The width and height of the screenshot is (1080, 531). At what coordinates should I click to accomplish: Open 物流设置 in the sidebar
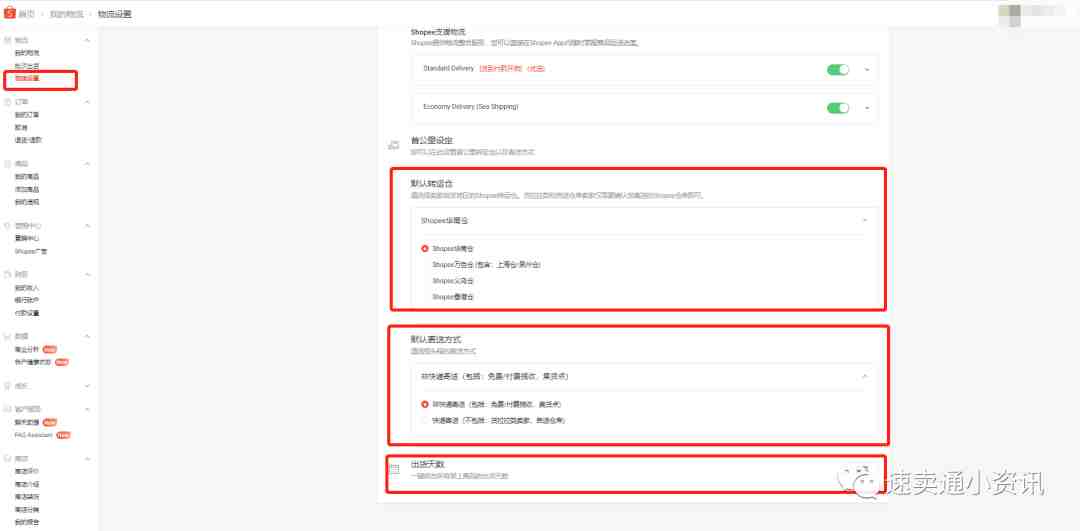point(27,79)
